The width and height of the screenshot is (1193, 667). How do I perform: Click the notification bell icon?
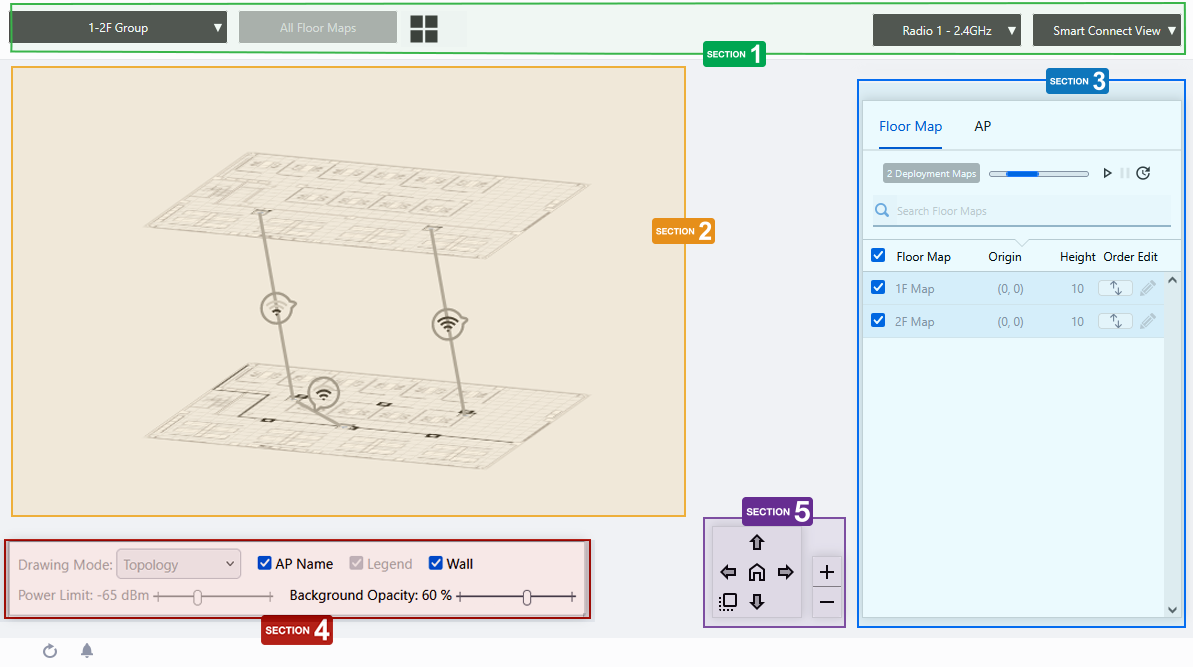click(87, 651)
